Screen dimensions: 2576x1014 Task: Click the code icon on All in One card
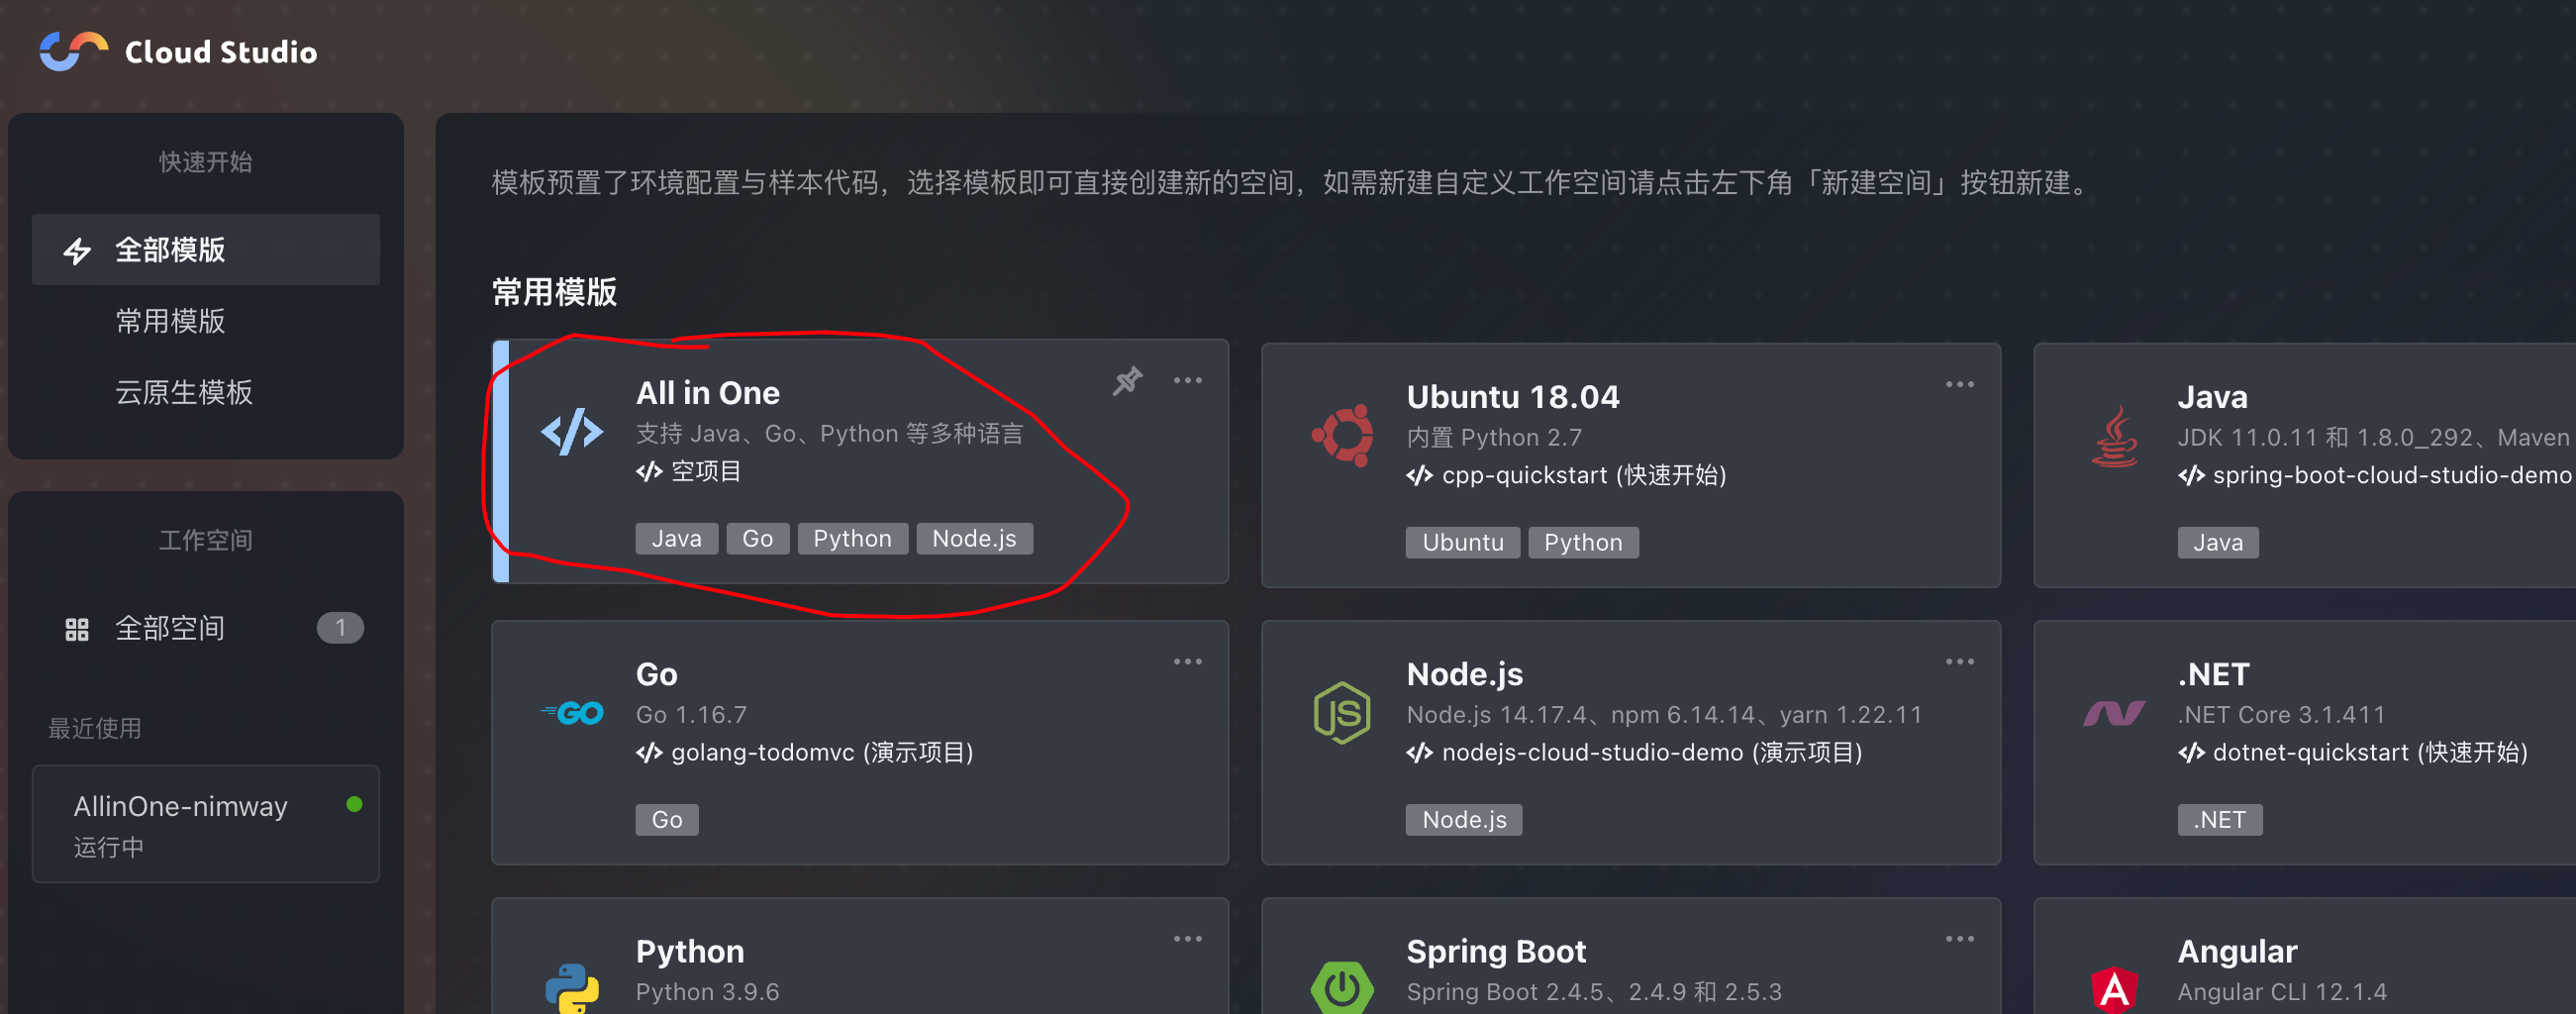click(572, 432)
